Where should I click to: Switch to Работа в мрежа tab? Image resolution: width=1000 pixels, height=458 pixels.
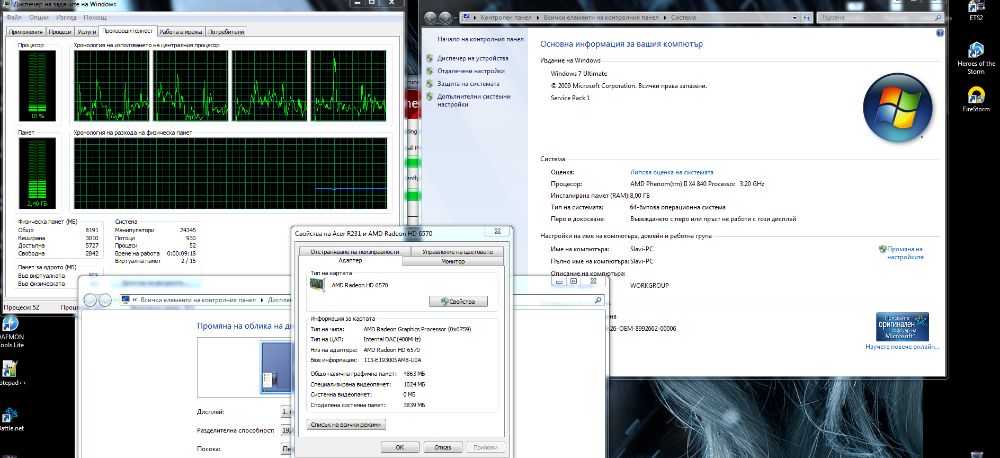click(181, 32)
